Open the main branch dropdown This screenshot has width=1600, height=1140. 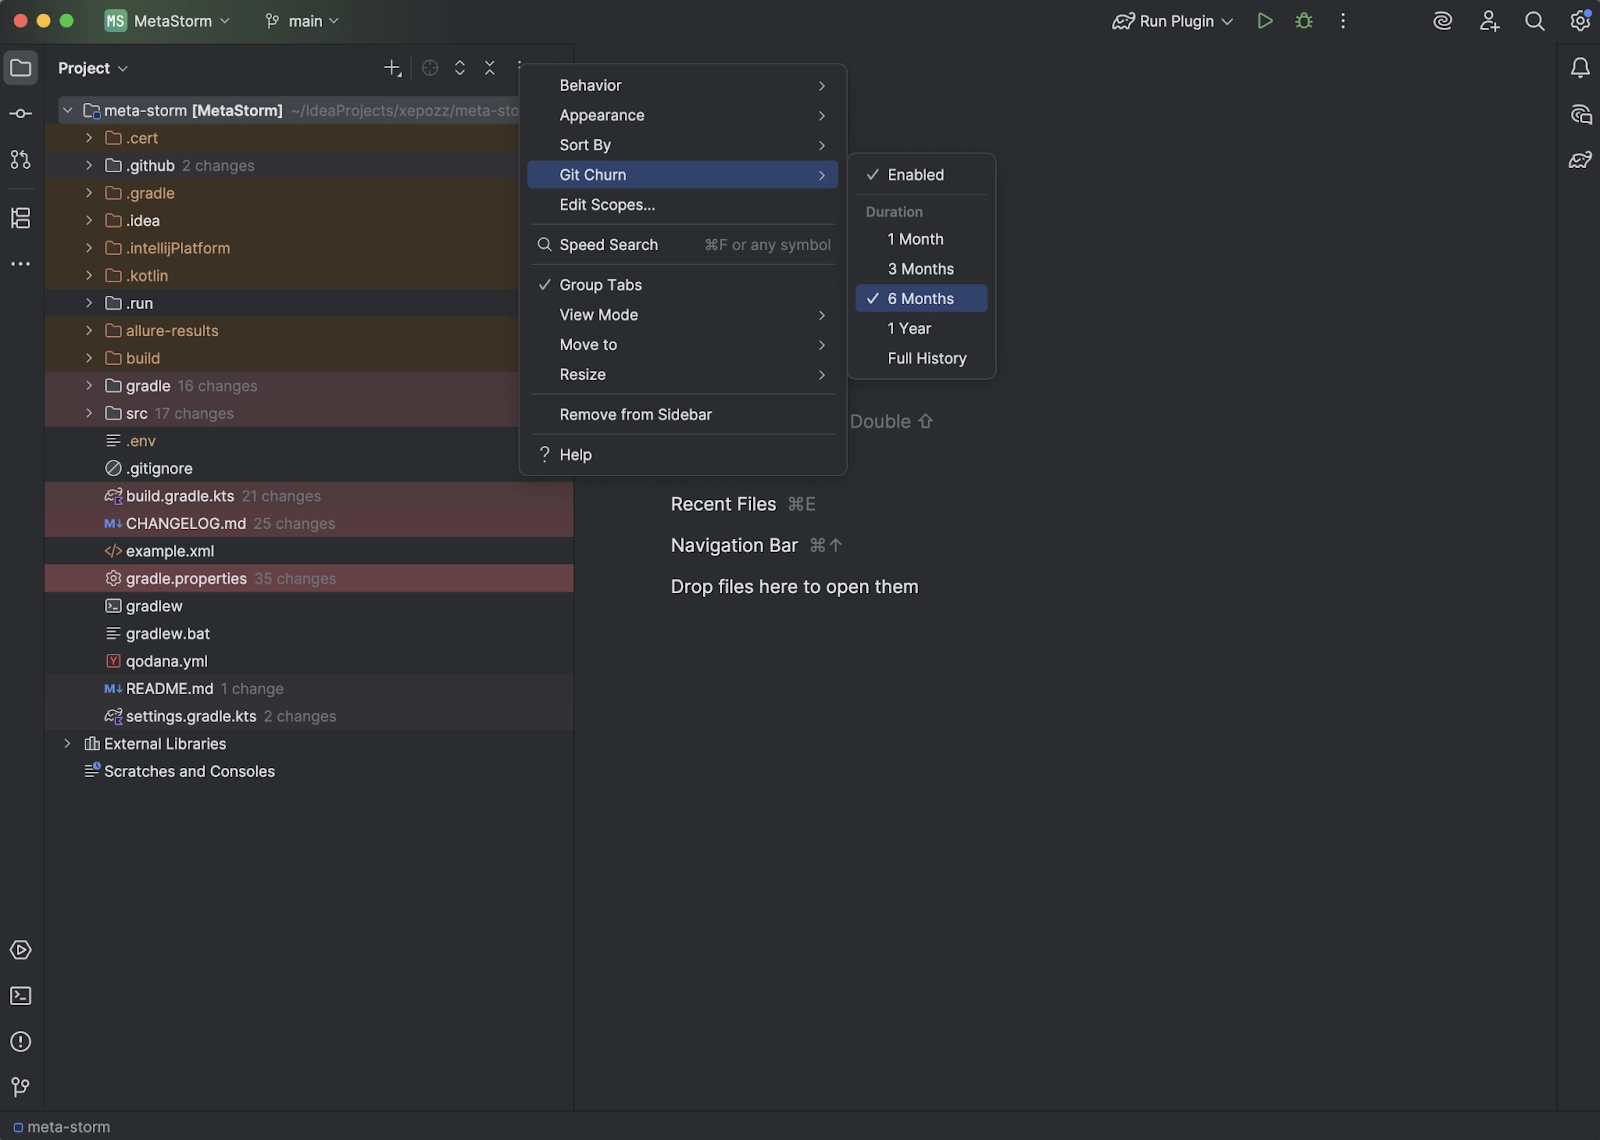click(x=300, y=20)
